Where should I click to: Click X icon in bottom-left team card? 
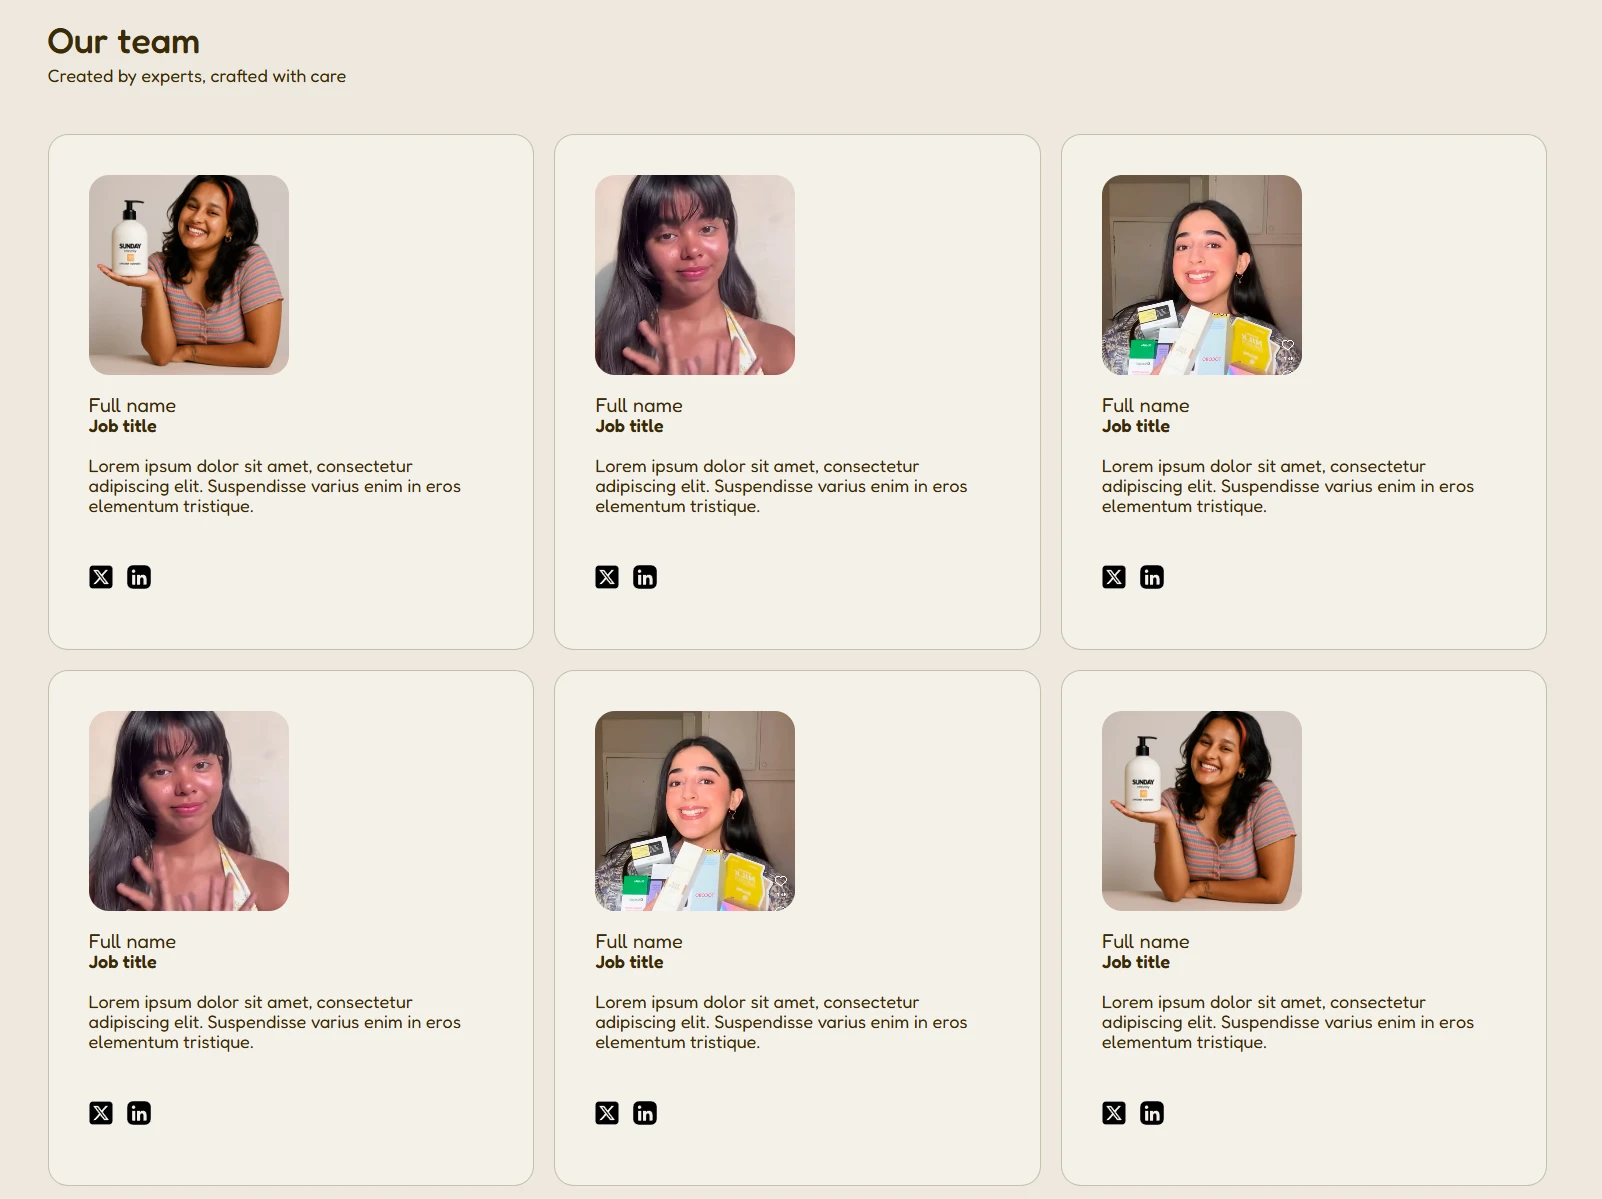click(x=101, y=1113)
